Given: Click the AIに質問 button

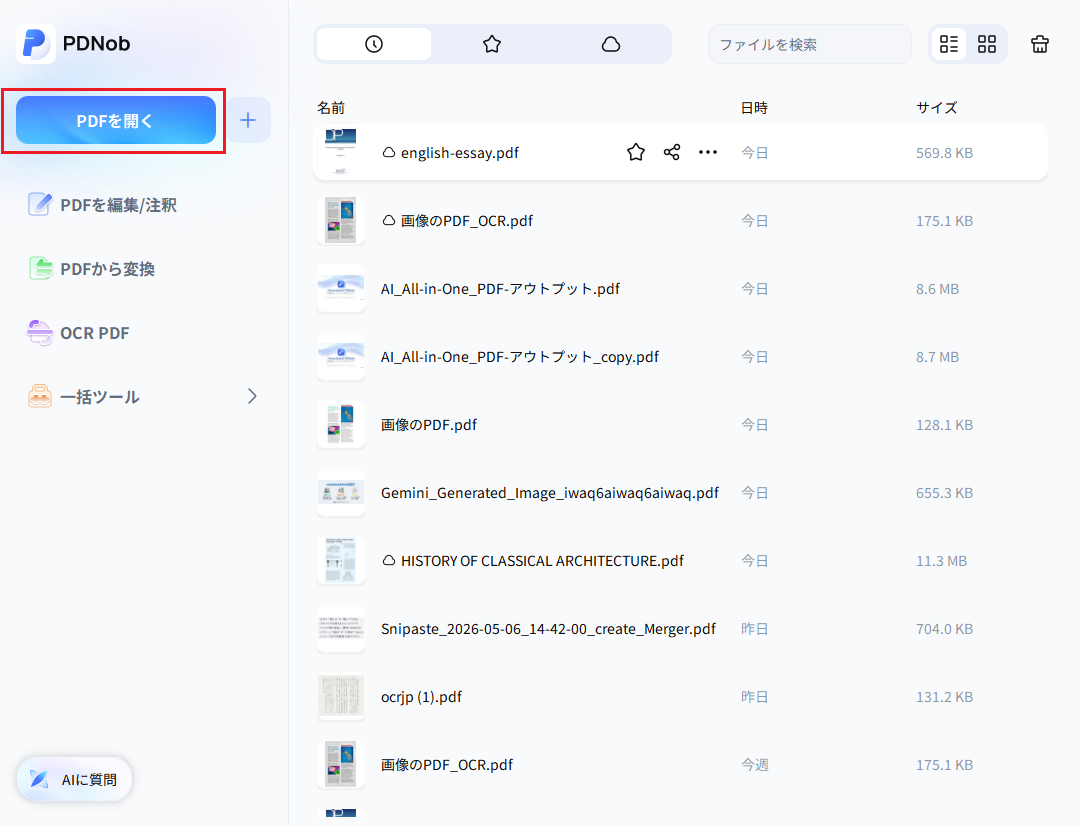Looking at the screenshot, I should tap(74, 779).
